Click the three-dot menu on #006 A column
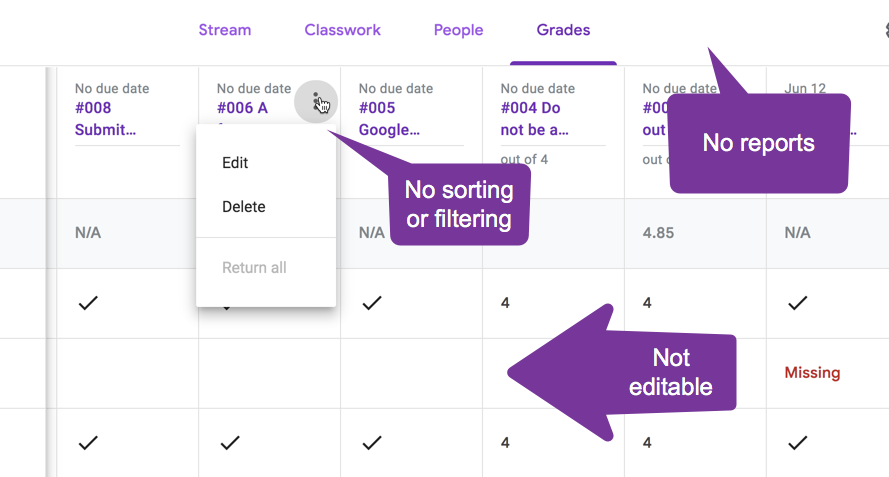Screen dimensions: 889x477 [316, 102]
